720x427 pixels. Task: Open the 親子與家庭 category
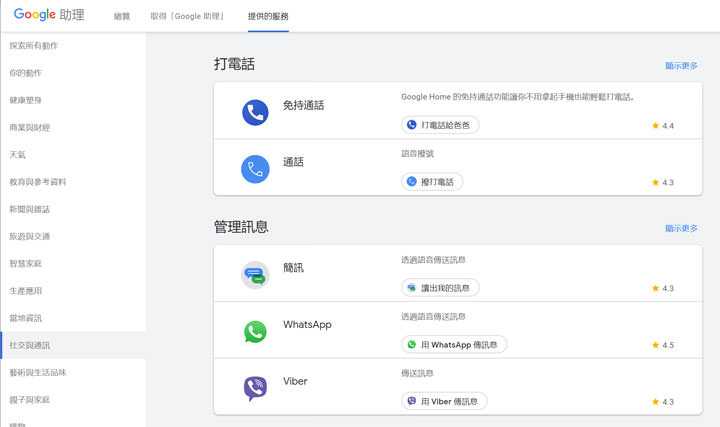point(29,399)
